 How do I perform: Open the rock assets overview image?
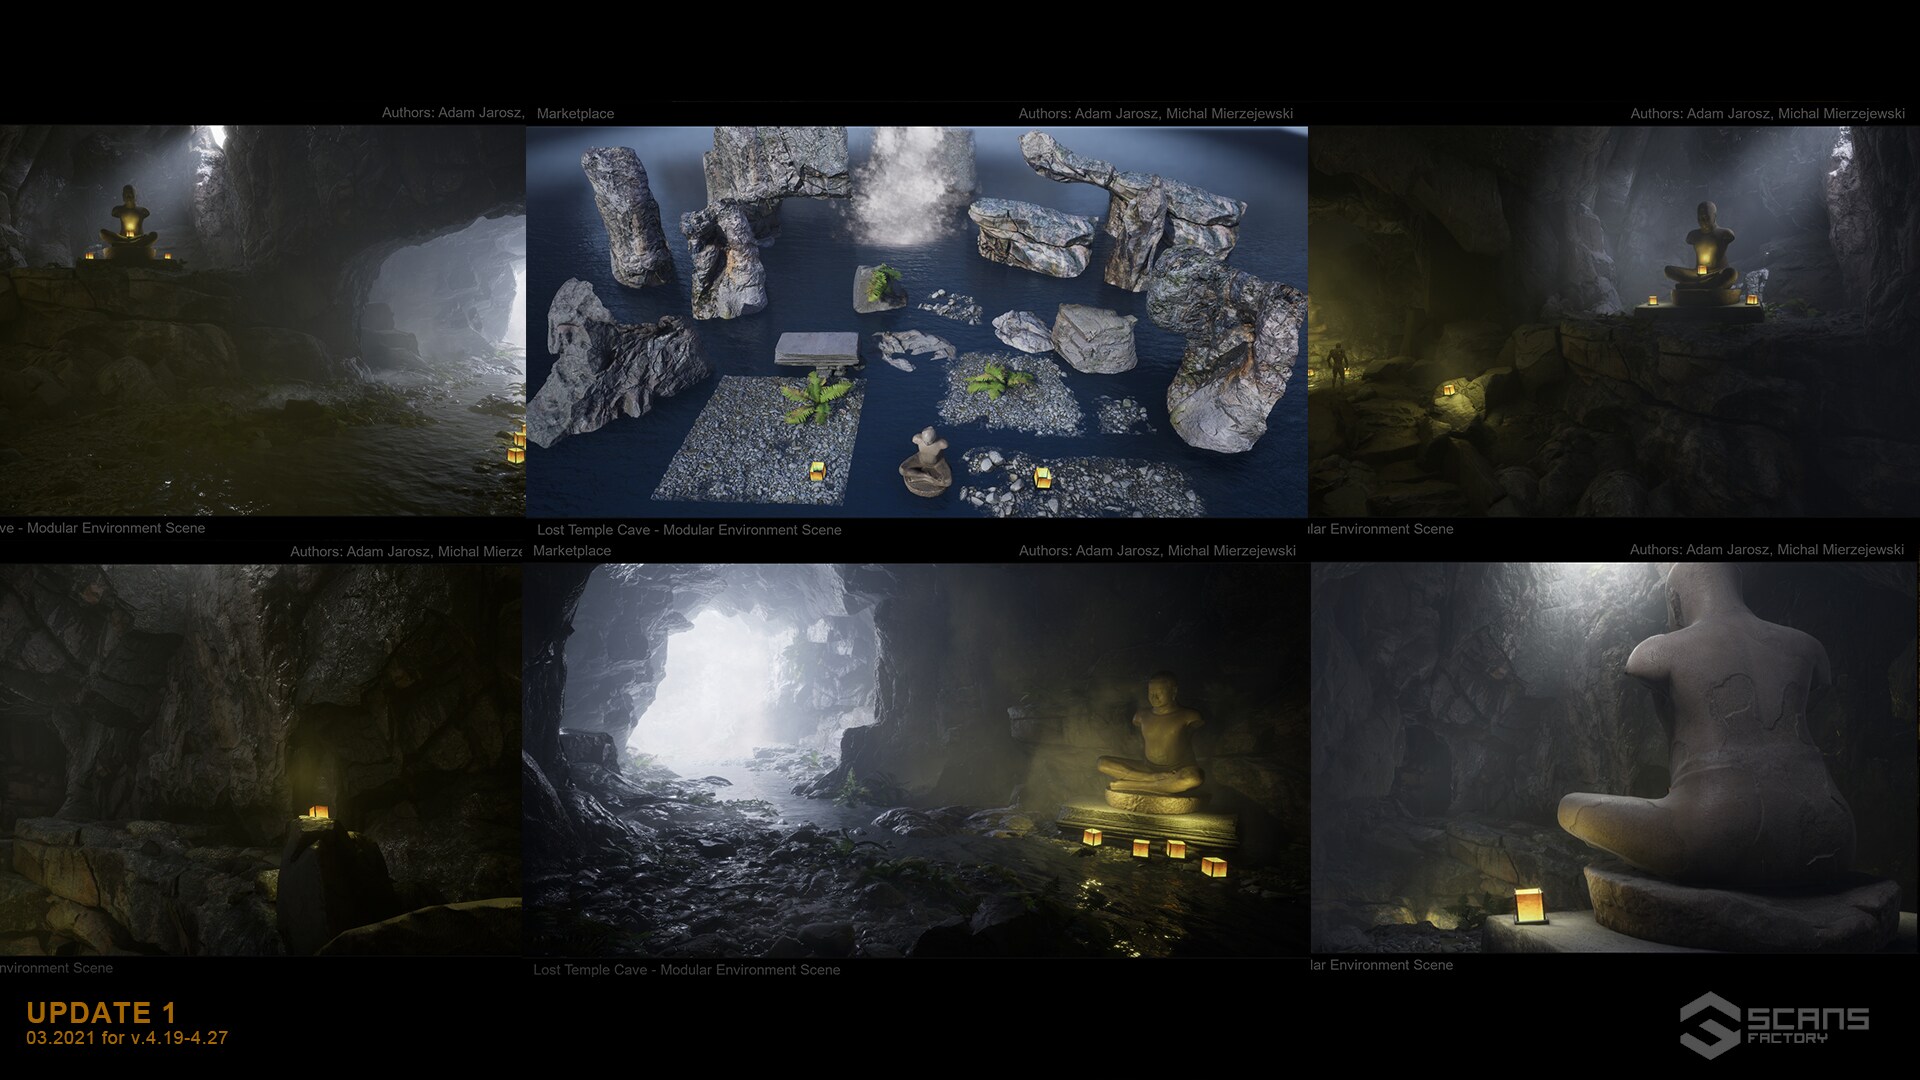[916, 320]
